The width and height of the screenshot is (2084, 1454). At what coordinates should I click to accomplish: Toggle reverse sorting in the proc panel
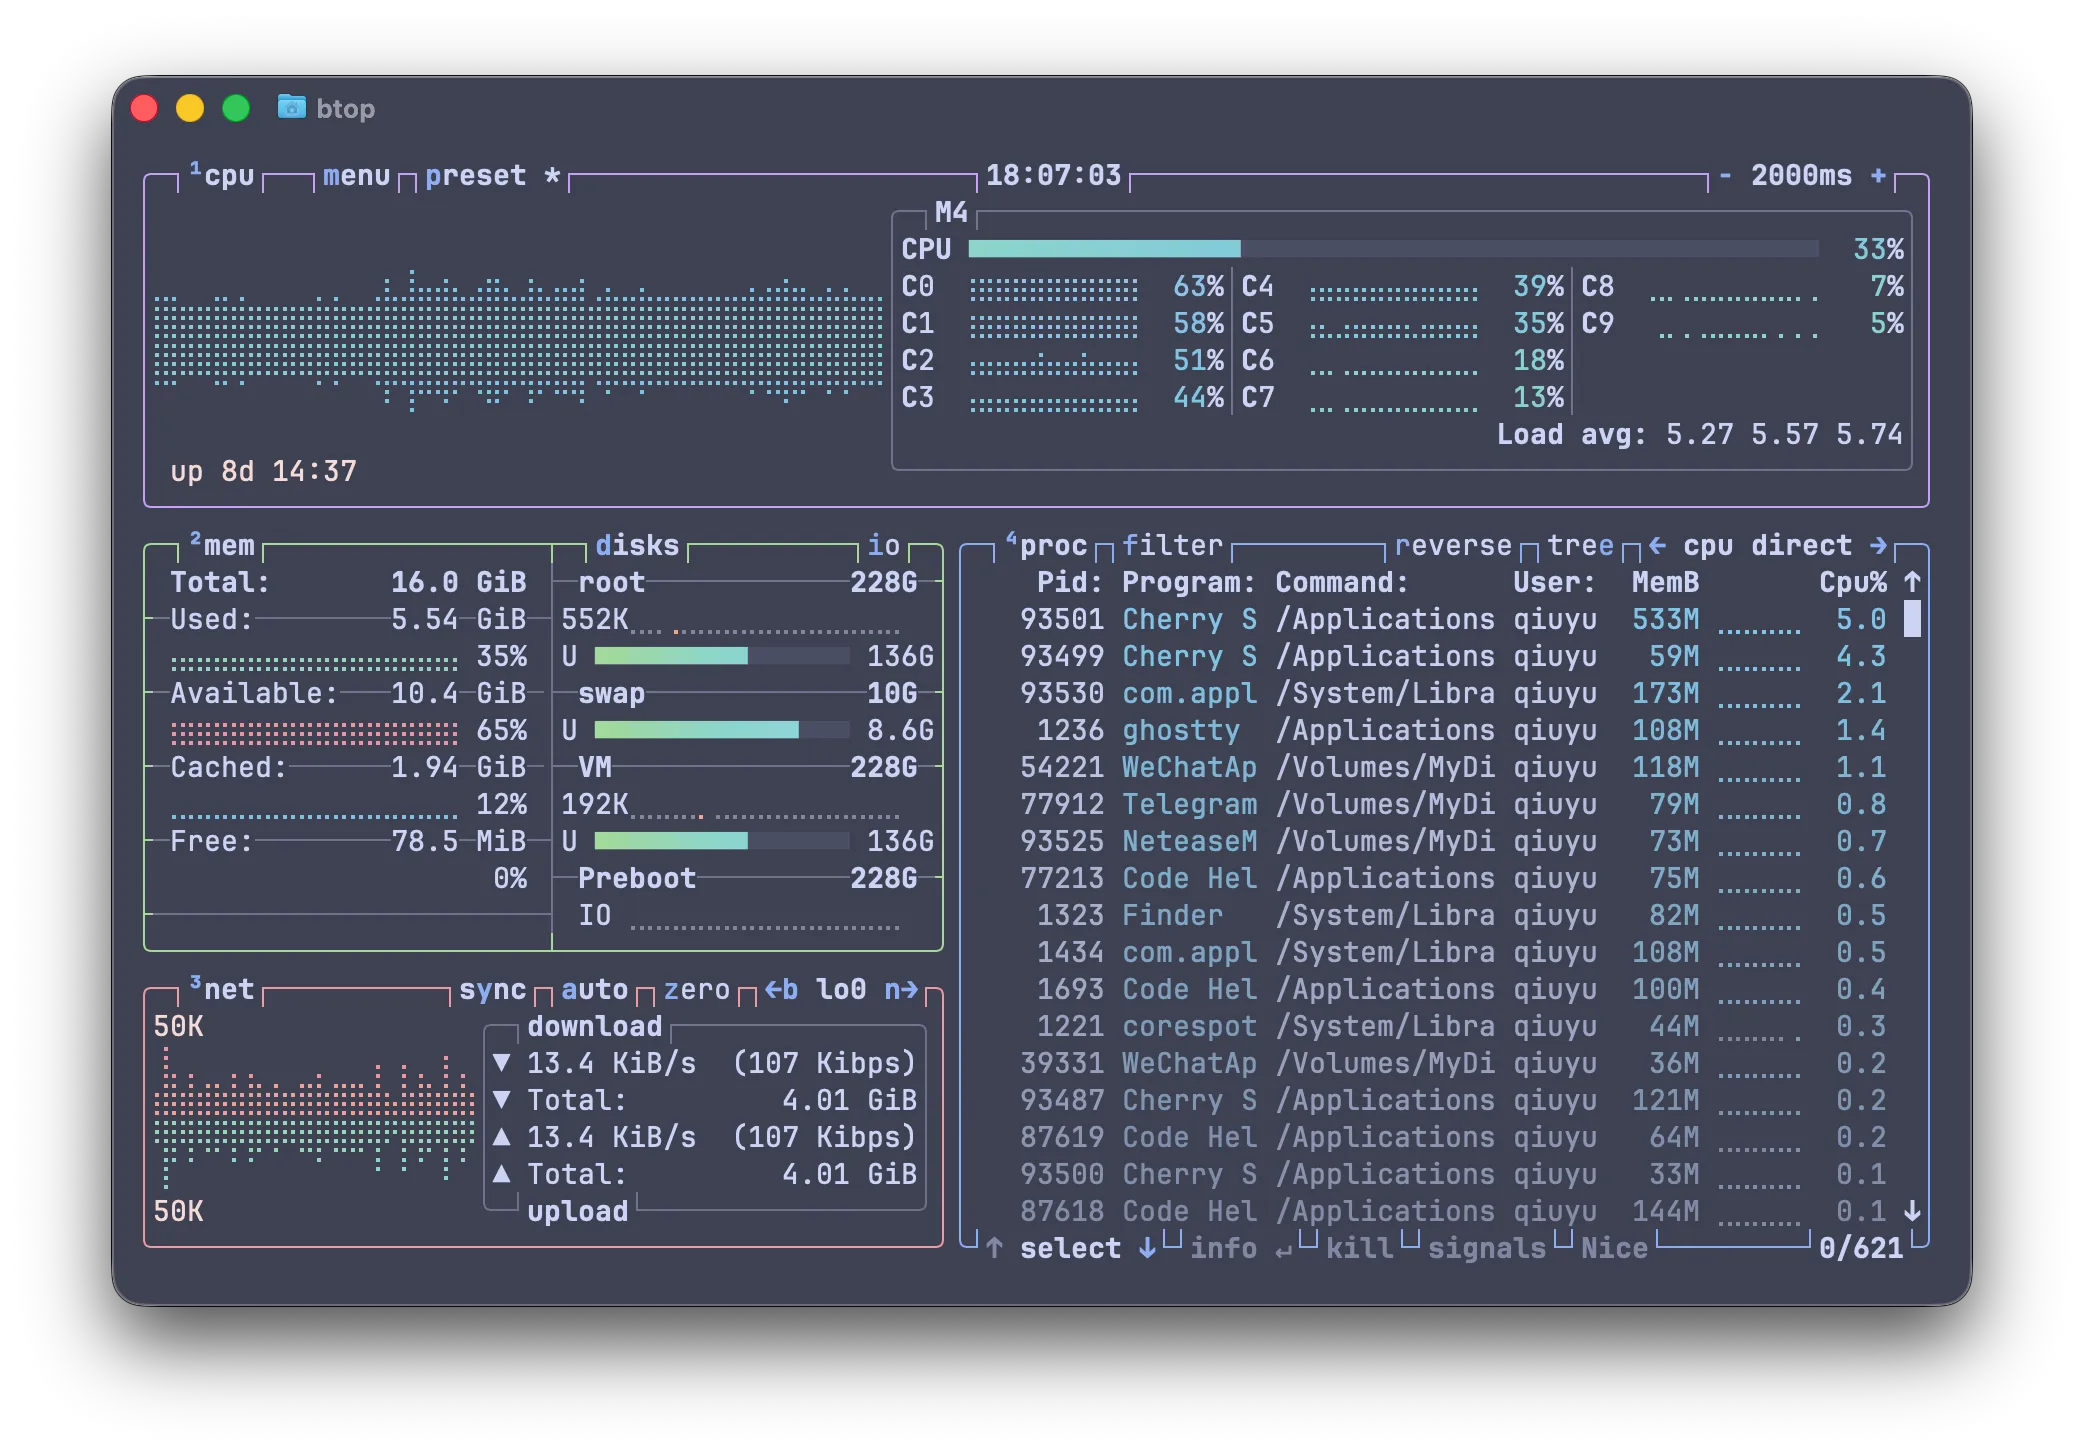click(x=1452, y=546)
